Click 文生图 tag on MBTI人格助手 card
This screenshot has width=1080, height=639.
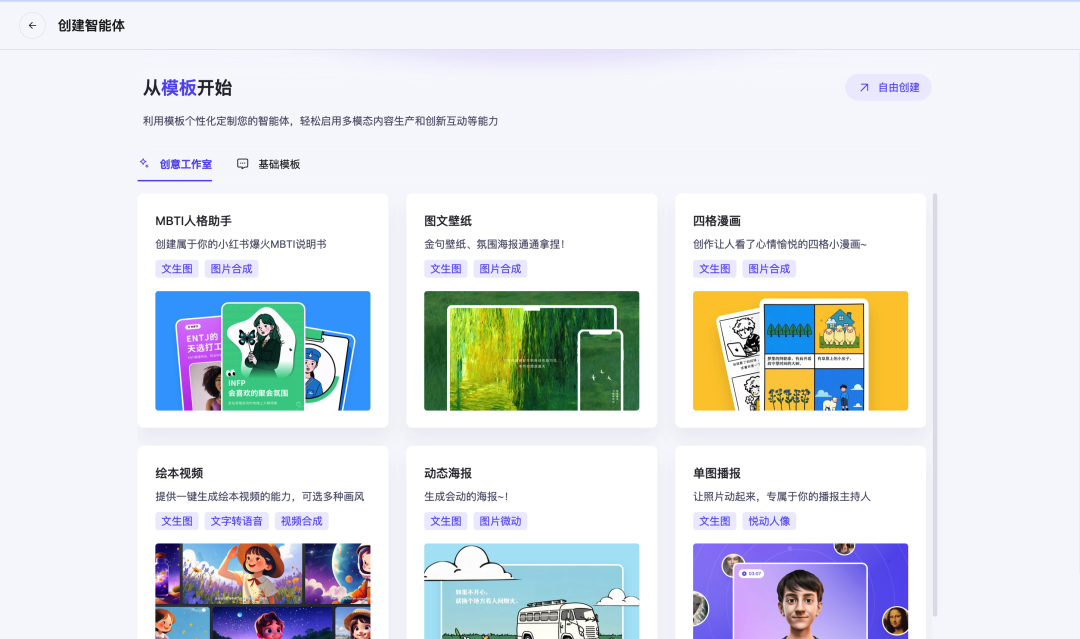click(177, 269)
